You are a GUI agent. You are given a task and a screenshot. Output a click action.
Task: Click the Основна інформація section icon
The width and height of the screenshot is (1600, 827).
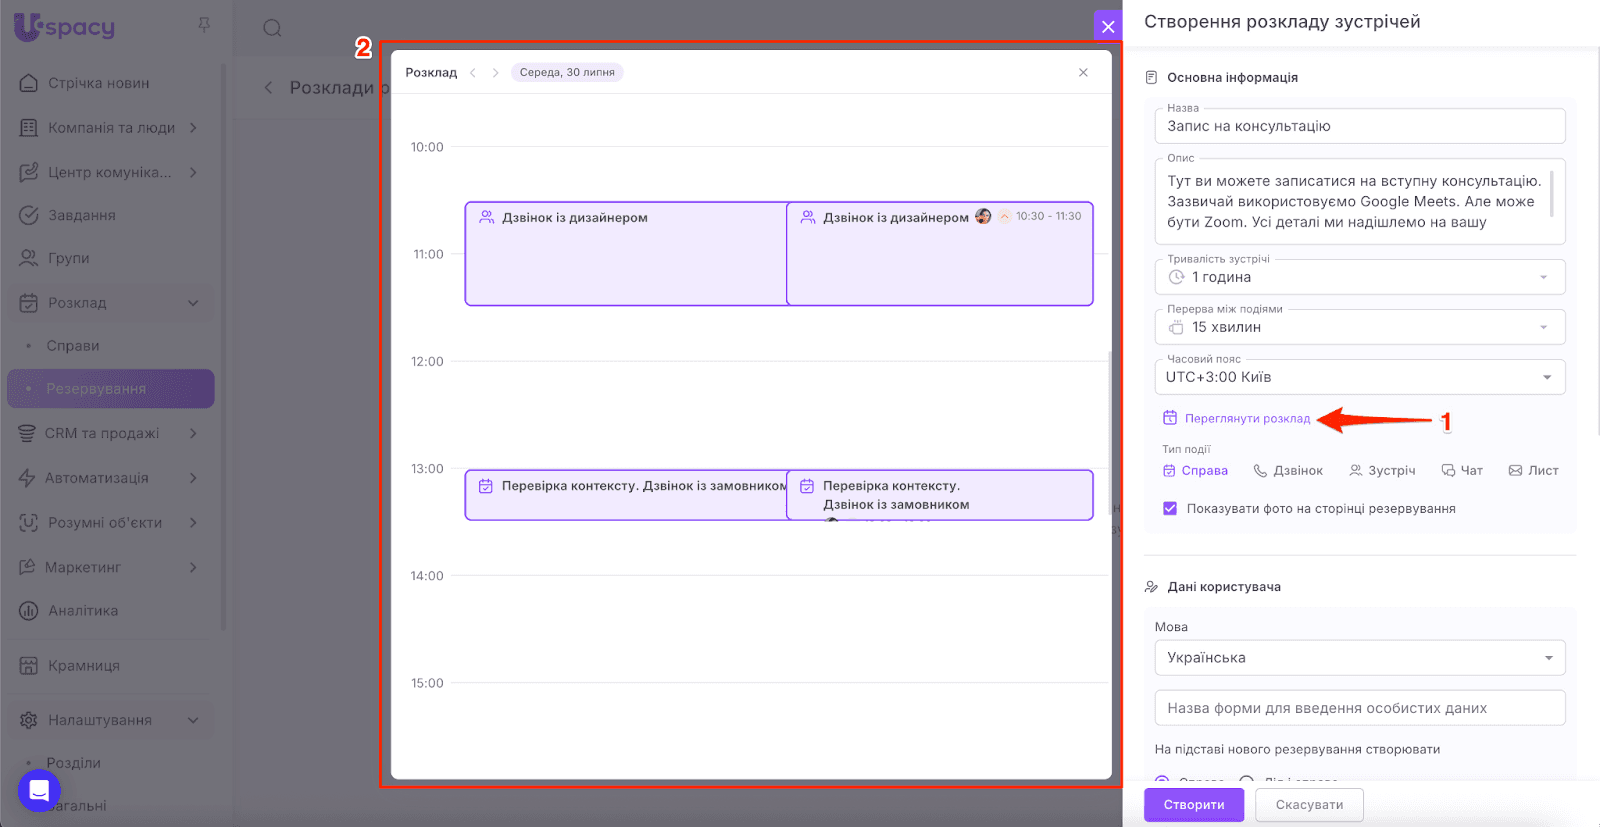click(1151, 77)
